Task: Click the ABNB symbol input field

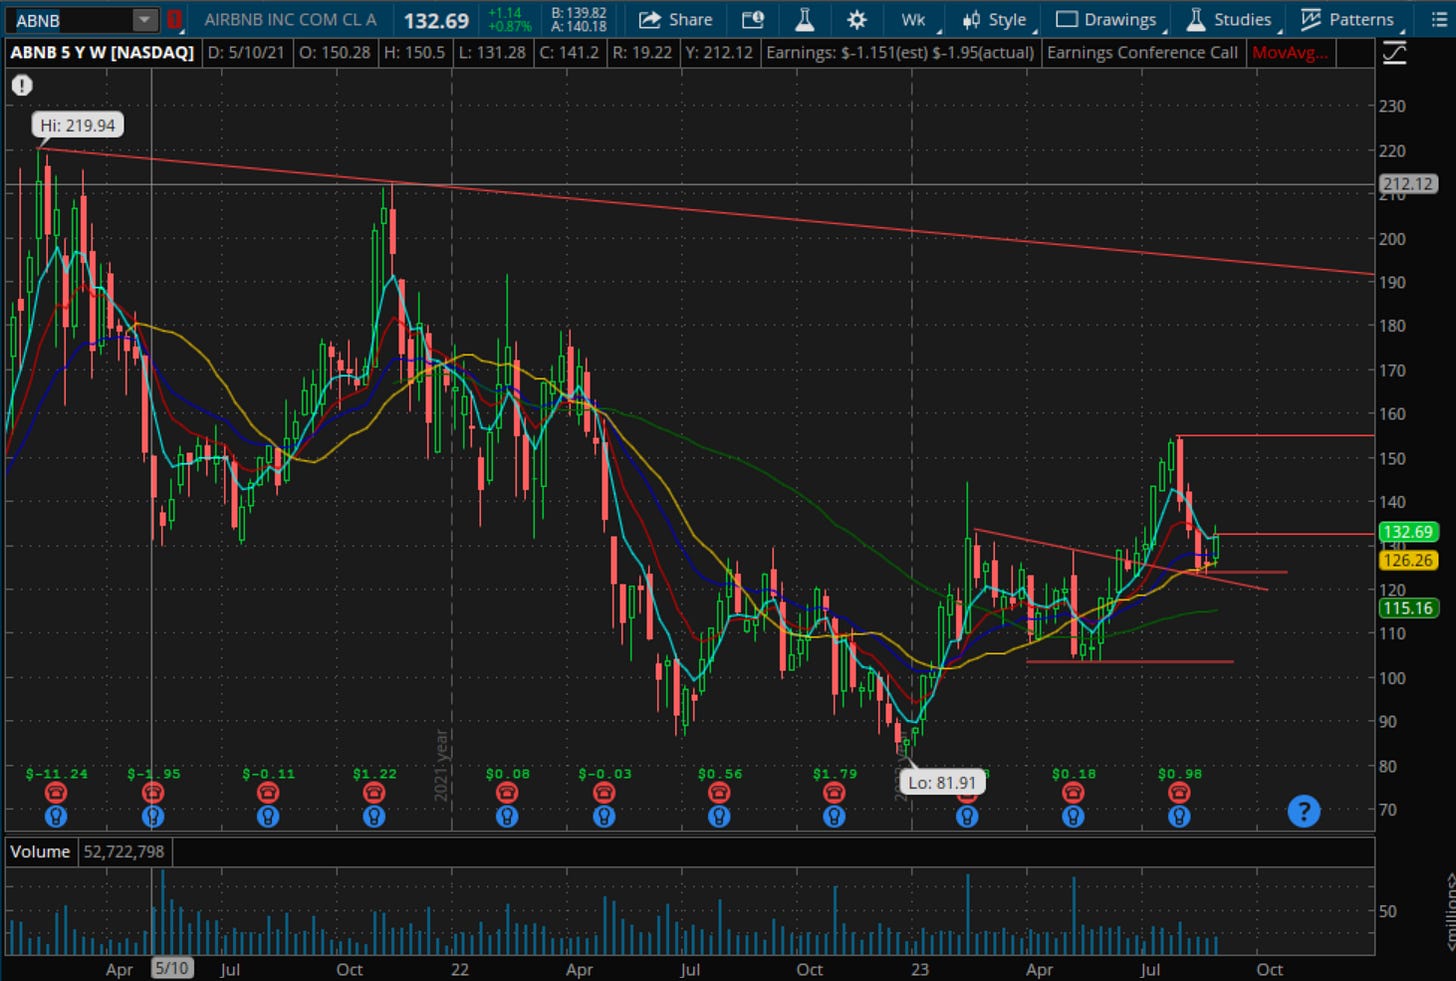Action: [72, 20]
